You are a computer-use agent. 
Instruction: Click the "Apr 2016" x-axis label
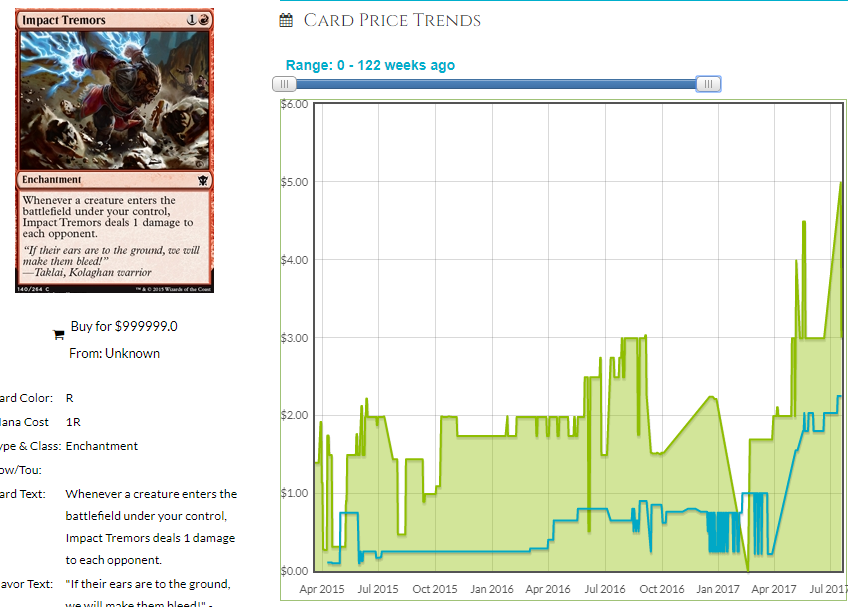point(548,589)
